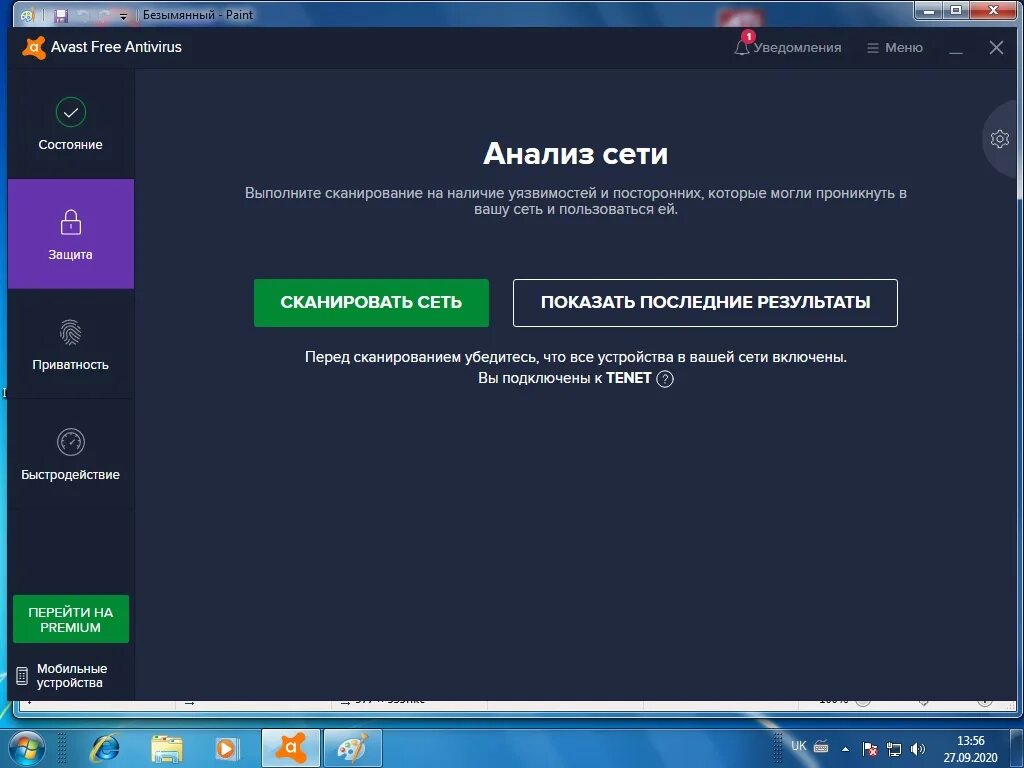Show hidden tray icons arrow
The image size is (1024, 768).
click(x=846, y=749)
